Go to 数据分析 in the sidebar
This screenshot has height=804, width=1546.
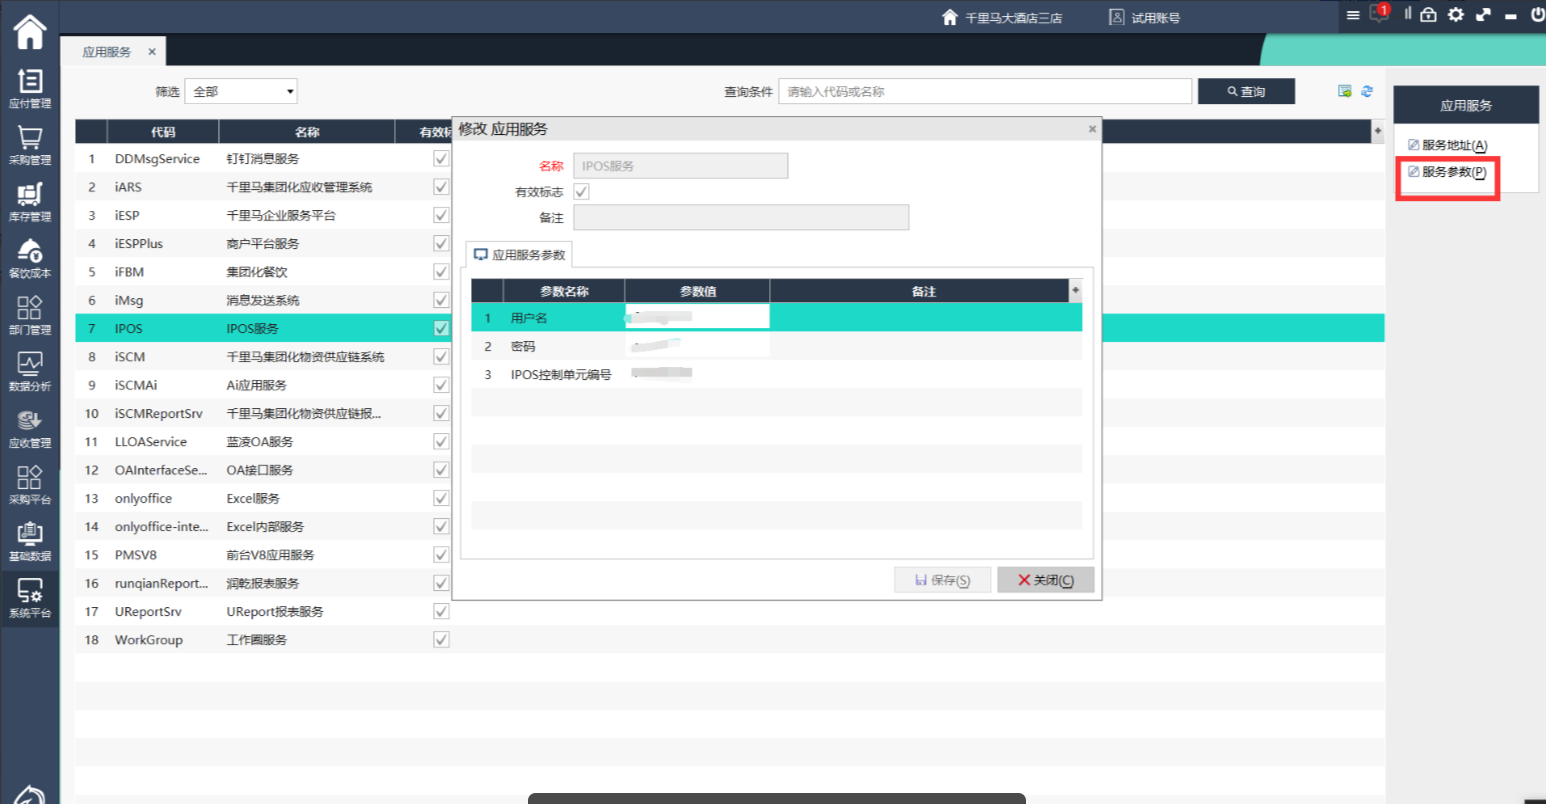(x=29, y=370)
